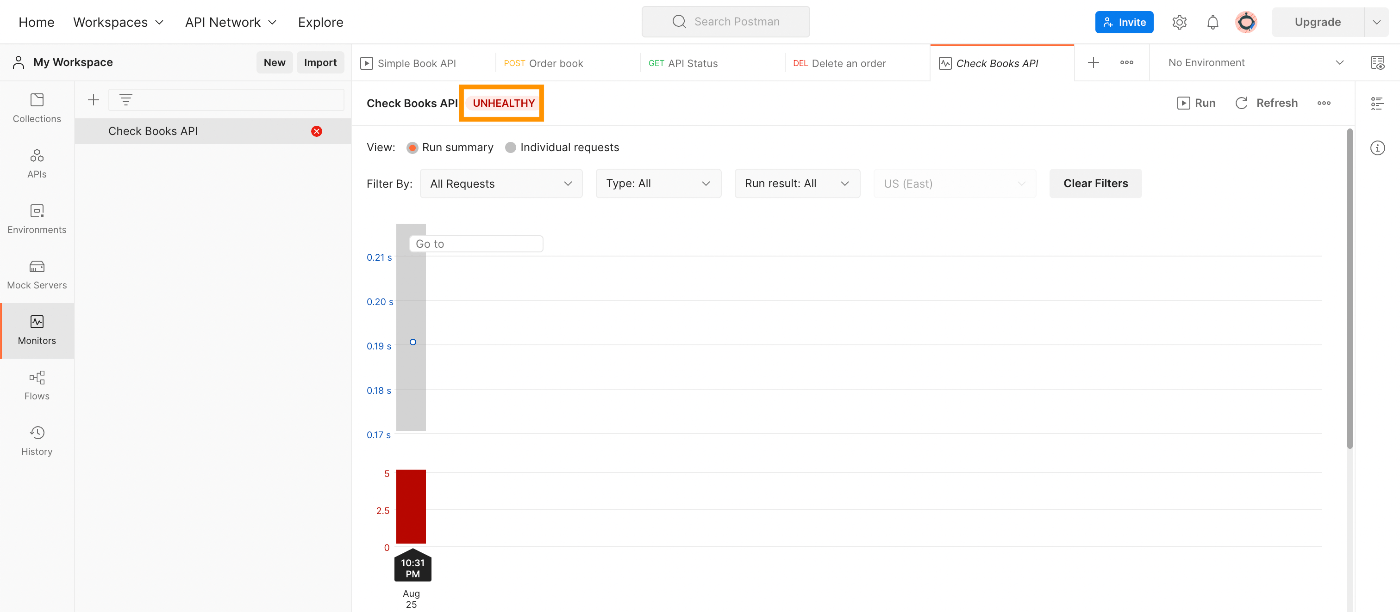
Task: Open the History sidebar section
Action: (37, 441)
